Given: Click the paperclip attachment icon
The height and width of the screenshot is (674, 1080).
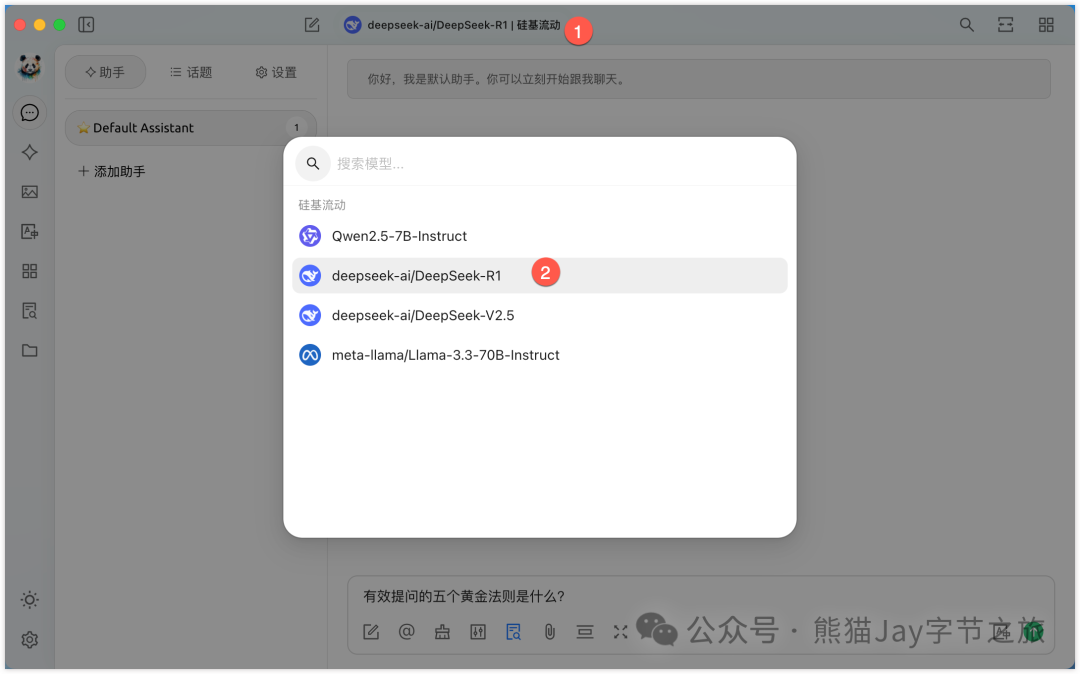Looking at the screenshot, I should coord(550,632).
